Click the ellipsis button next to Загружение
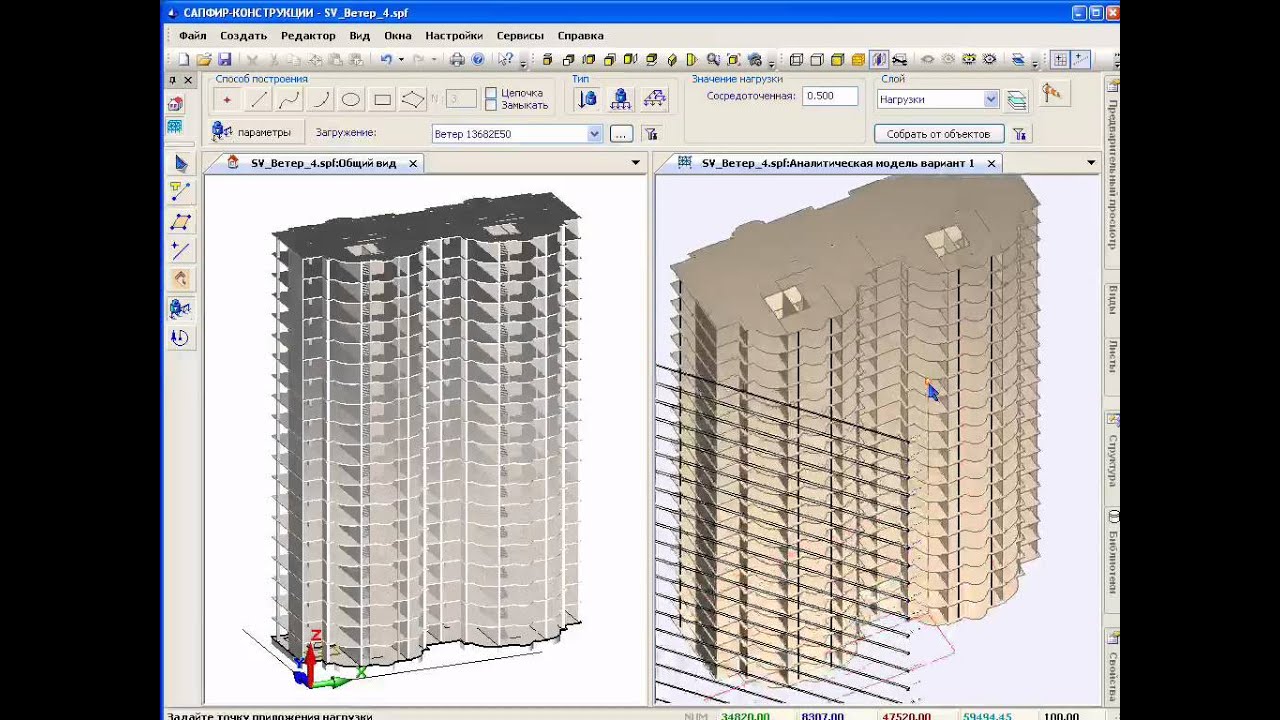This screenshot has width=1280, height=720. (621, 134)
